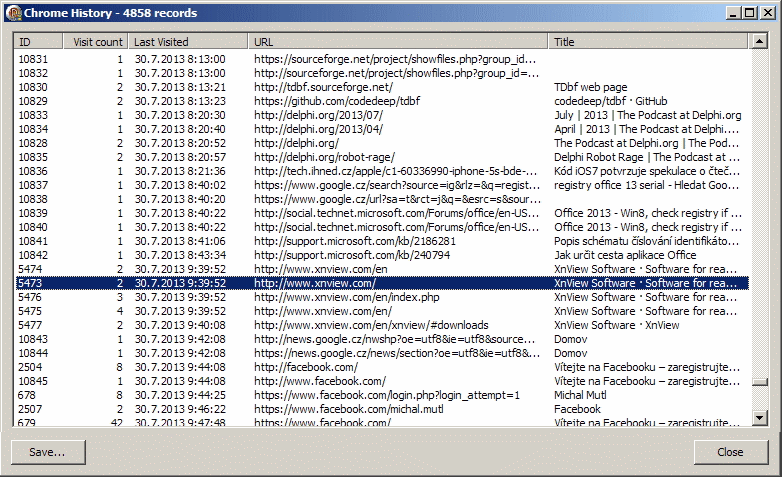Sort by the URL column header
Viewport: 782px width, 477px height.
pyautogui.click(x=398, y=42)
